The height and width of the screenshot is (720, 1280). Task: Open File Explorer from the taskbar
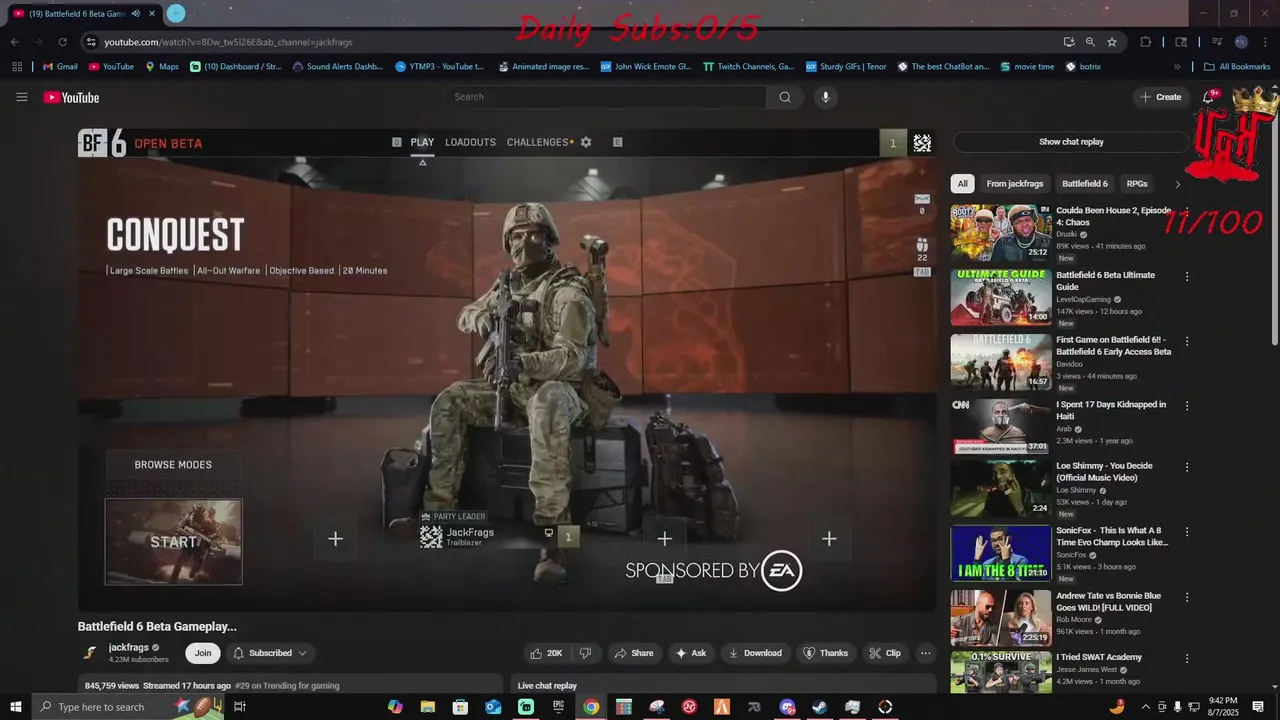pyautogui.click(x=428, y=707)
